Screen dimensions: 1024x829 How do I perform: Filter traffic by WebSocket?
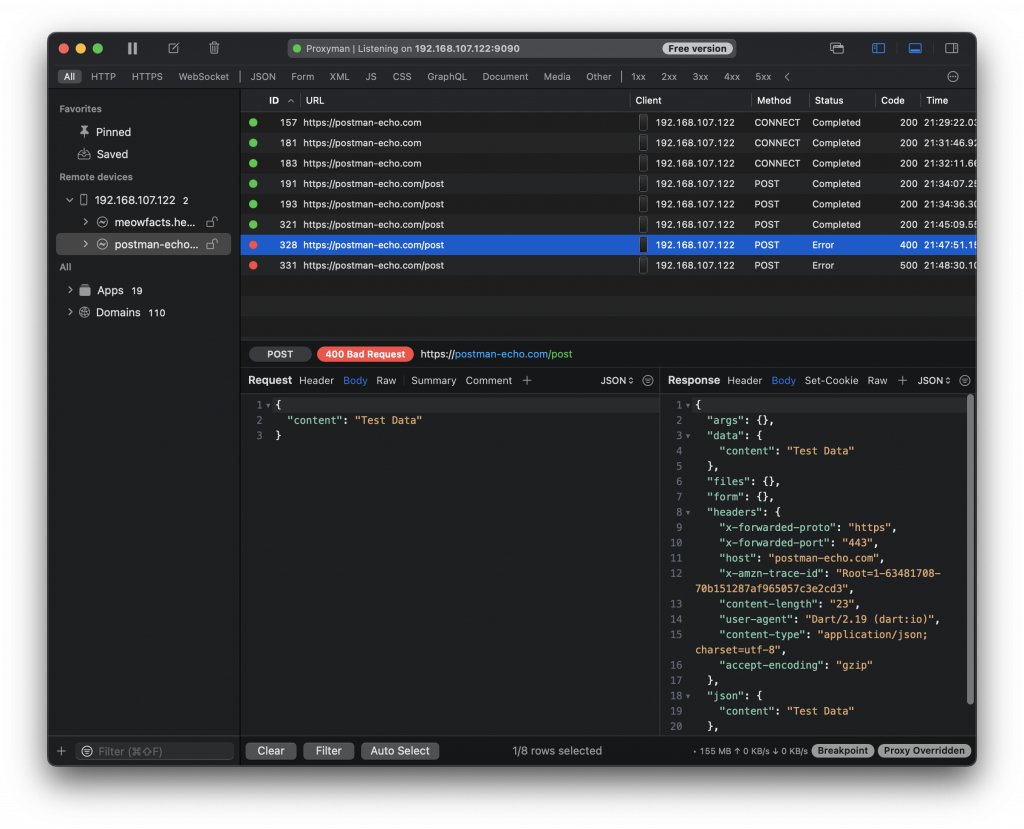(204, 76)
